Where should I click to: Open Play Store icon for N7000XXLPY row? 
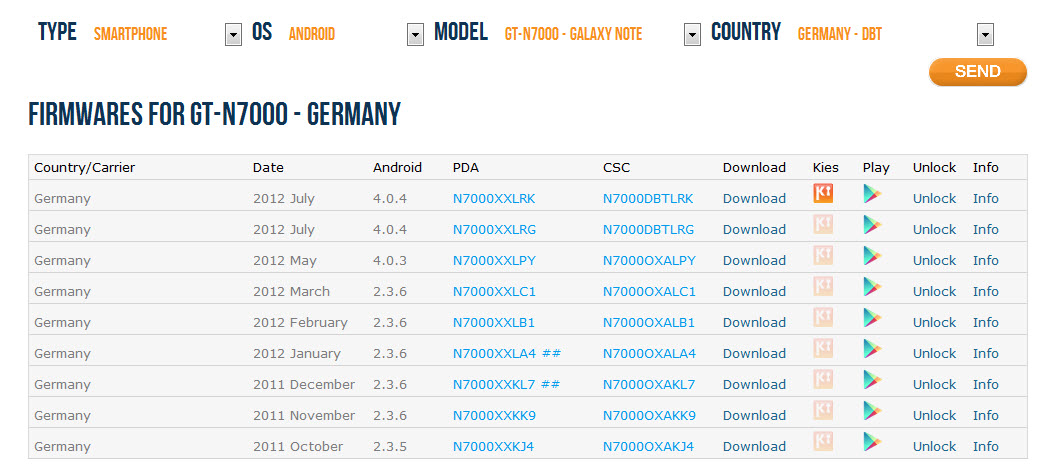click(872, 256)
